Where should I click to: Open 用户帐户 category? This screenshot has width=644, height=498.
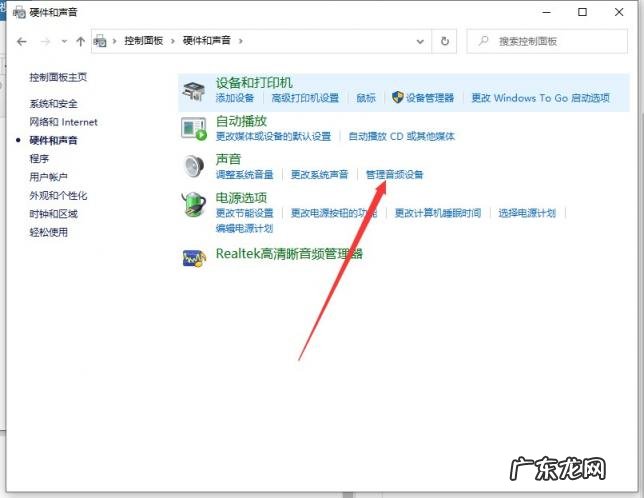point(48,177)
